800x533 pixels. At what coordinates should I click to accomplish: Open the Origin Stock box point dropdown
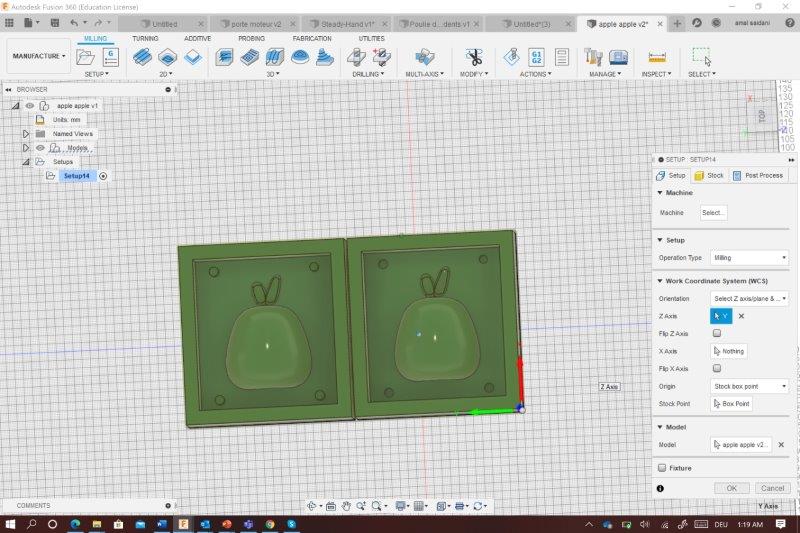click(x=749, y=386)
